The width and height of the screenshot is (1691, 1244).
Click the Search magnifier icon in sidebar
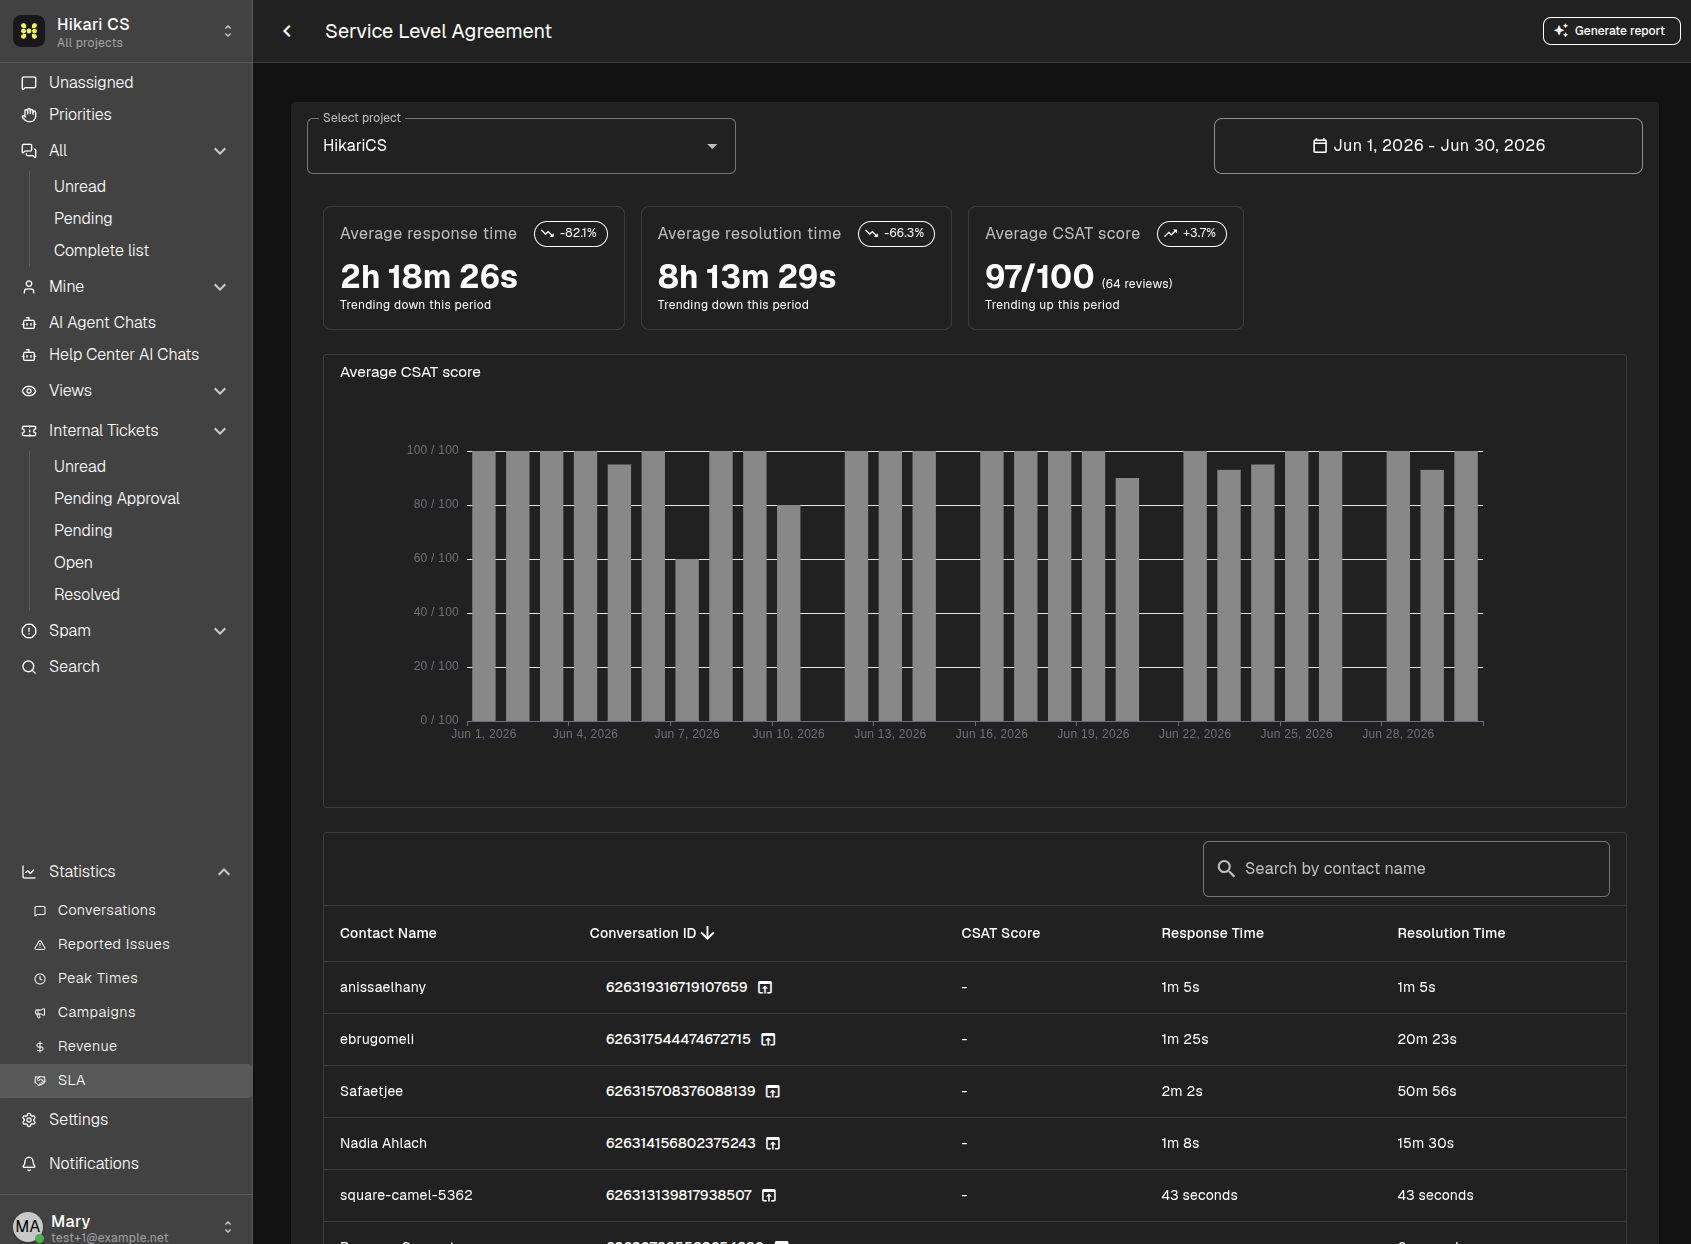[29, 667]
